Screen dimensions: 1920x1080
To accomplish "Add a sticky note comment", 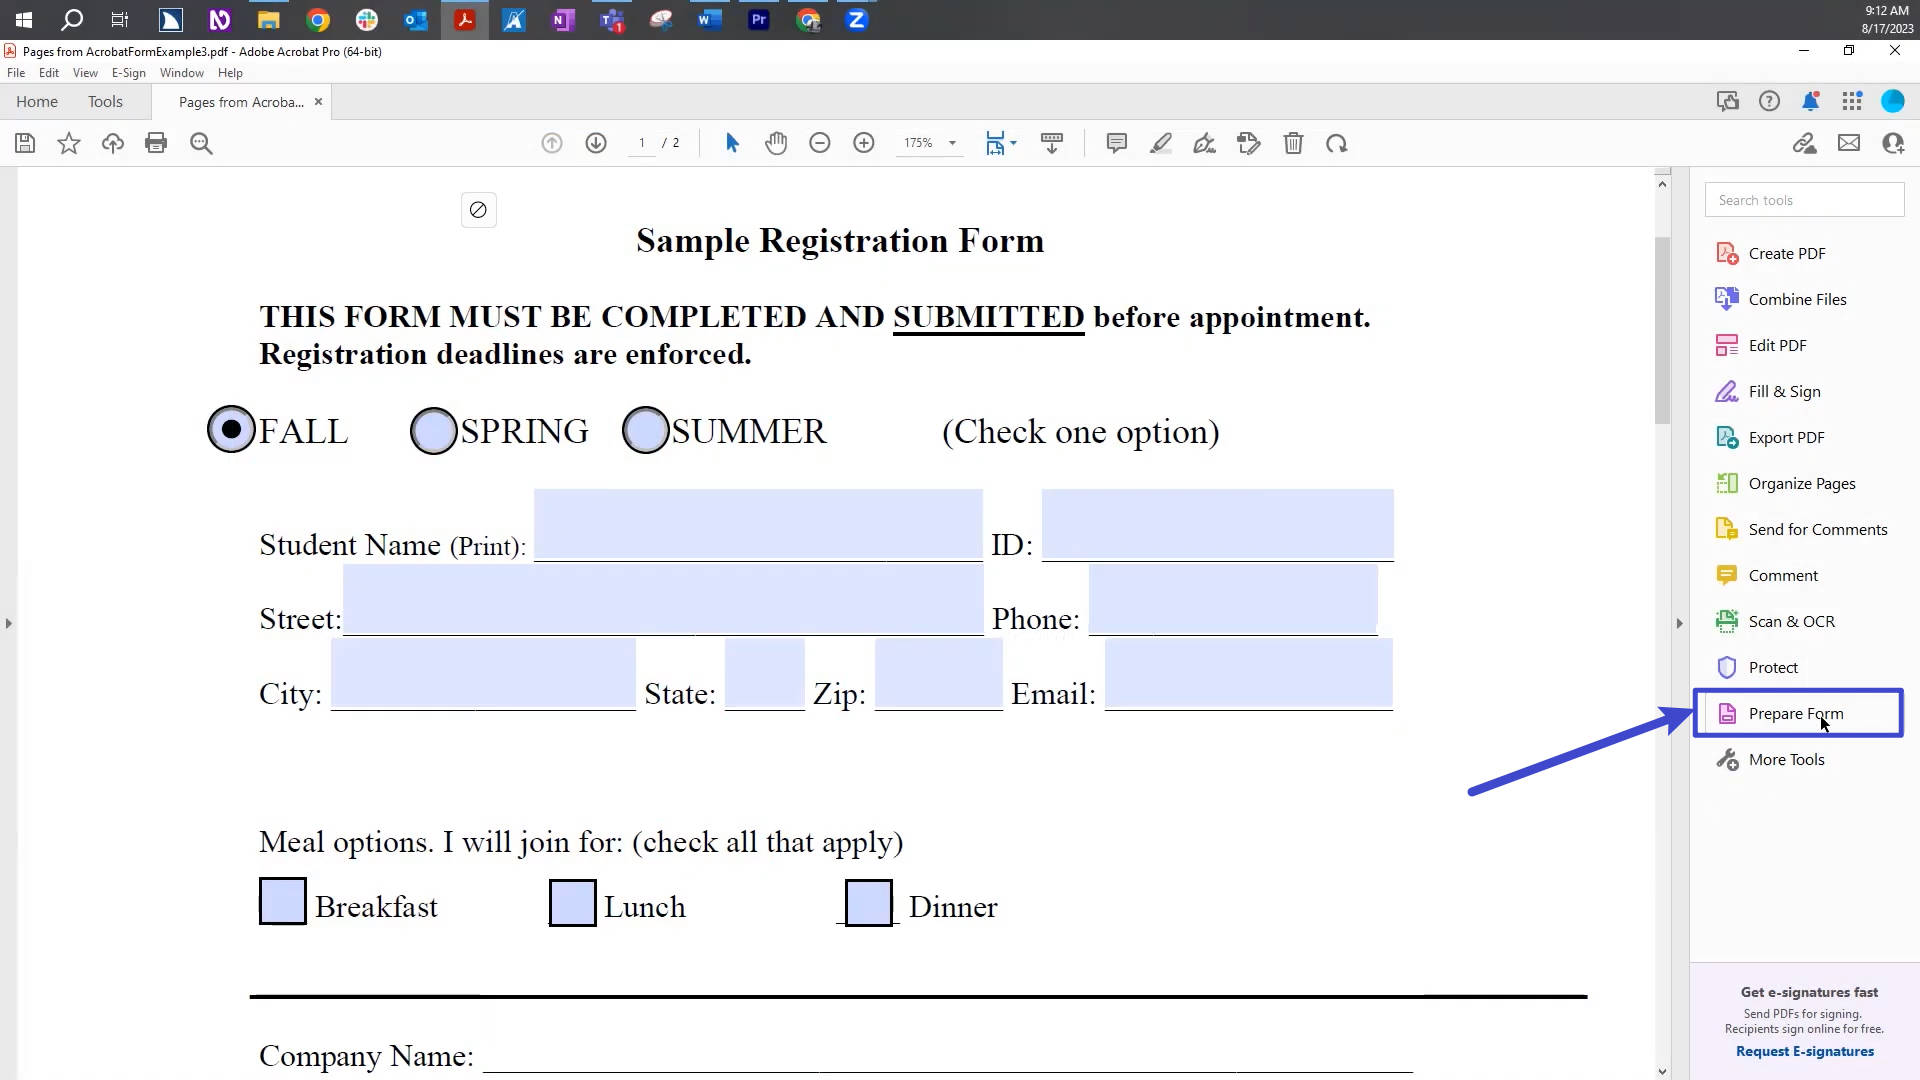I will tap(1117, 143).
